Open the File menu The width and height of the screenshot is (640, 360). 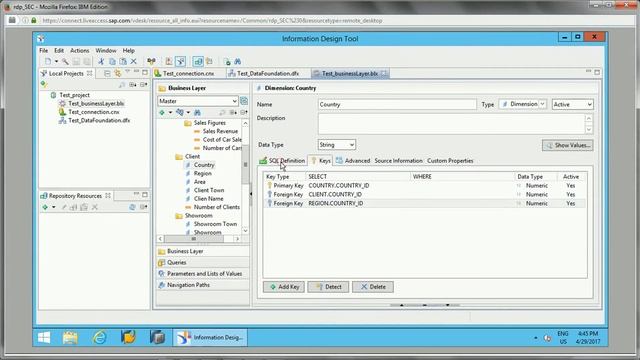[44, 51]
